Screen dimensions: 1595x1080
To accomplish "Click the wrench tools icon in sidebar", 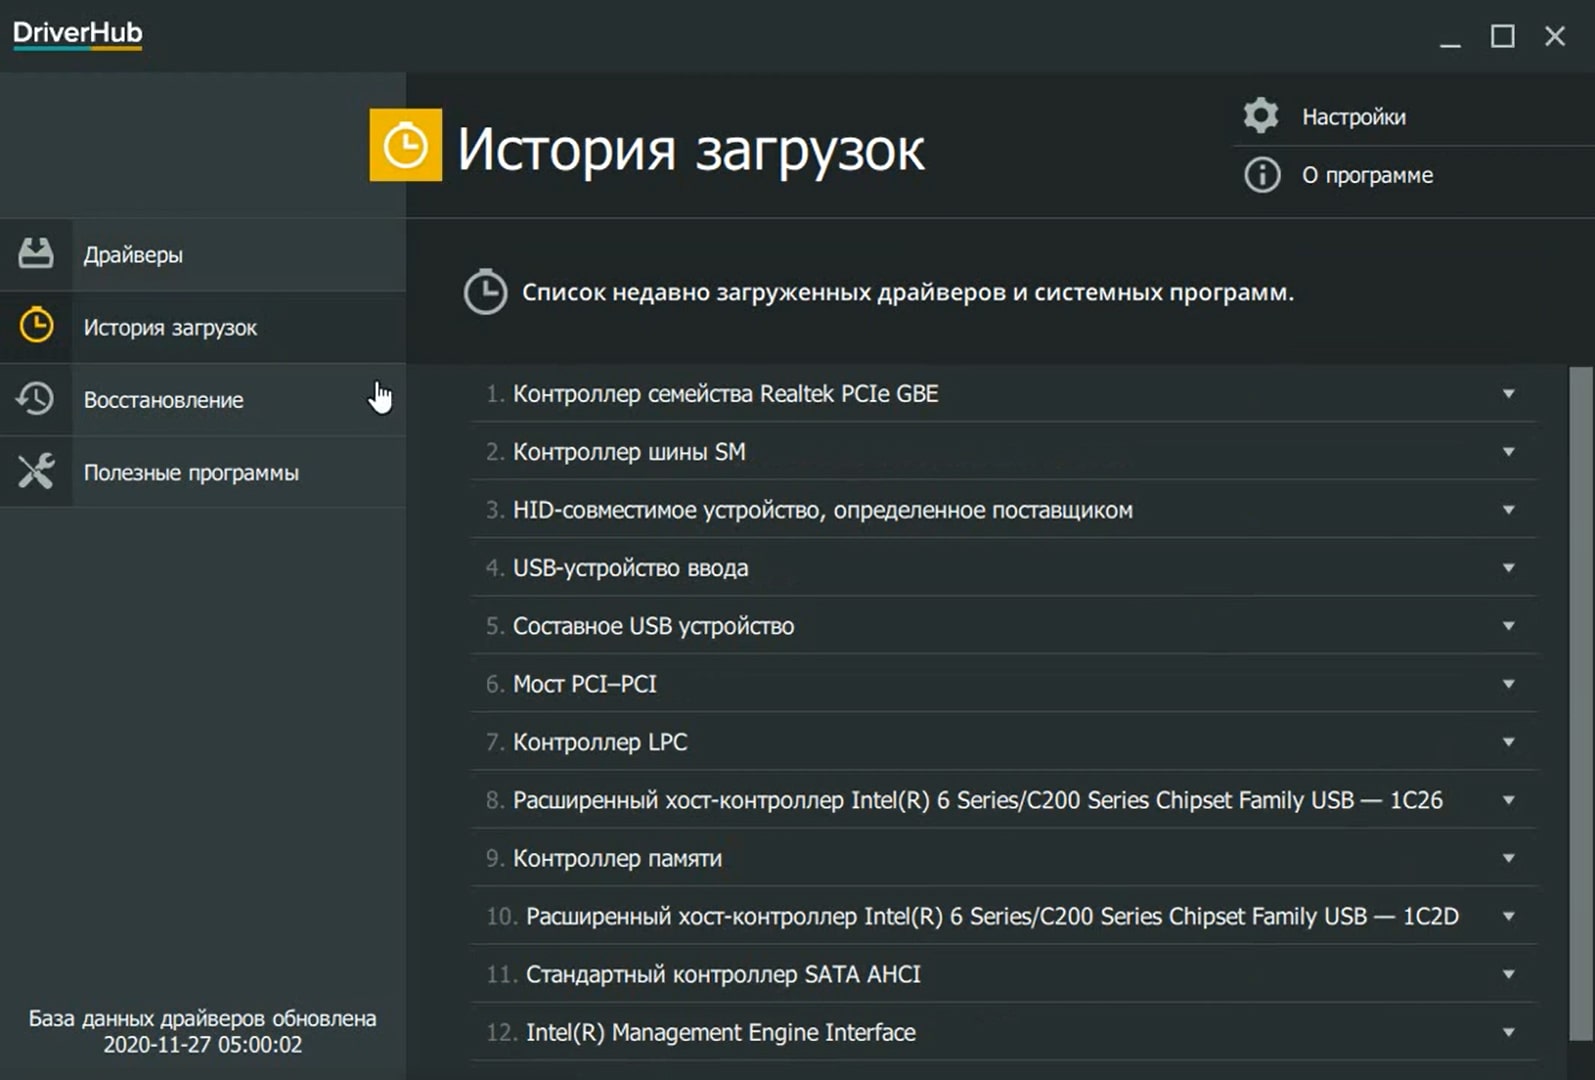I will (x=36, y=471).
